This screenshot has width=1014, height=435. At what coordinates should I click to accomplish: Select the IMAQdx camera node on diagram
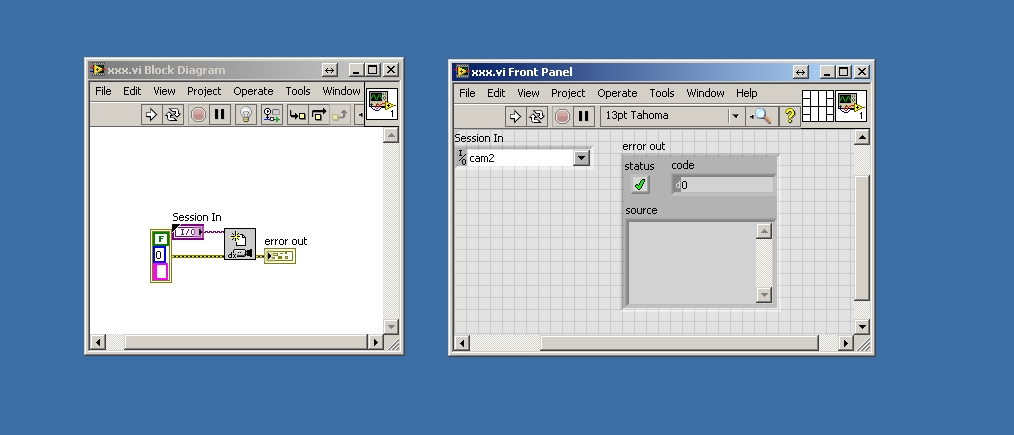(x=240, y=245)
